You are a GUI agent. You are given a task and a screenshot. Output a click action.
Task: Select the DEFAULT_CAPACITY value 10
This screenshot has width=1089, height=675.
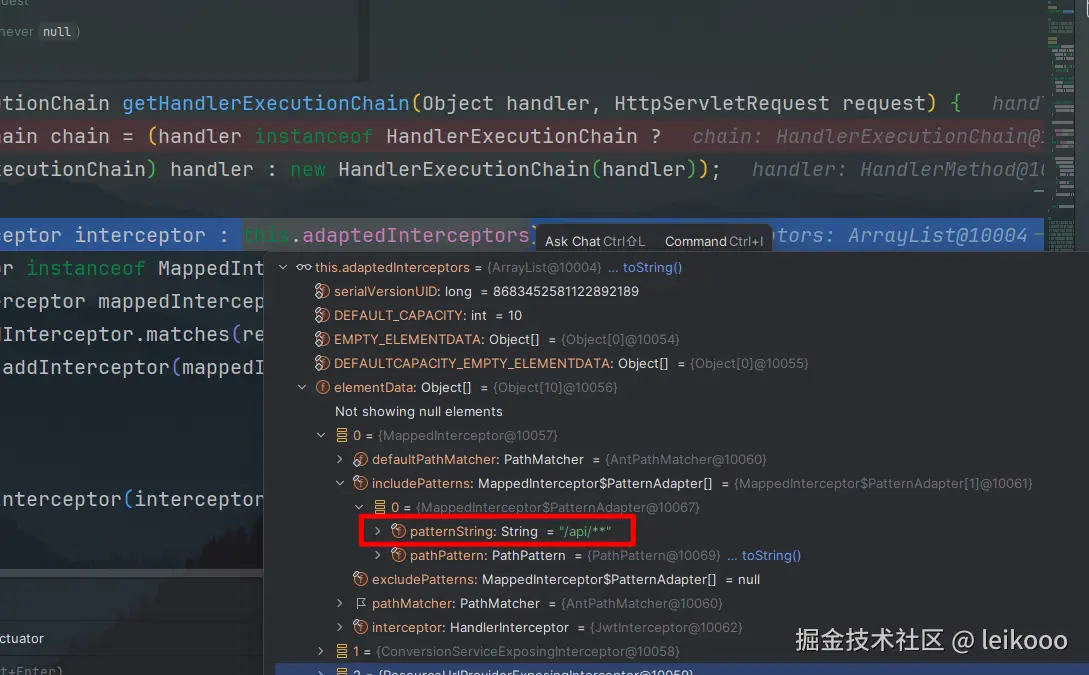tap(515, 315)
